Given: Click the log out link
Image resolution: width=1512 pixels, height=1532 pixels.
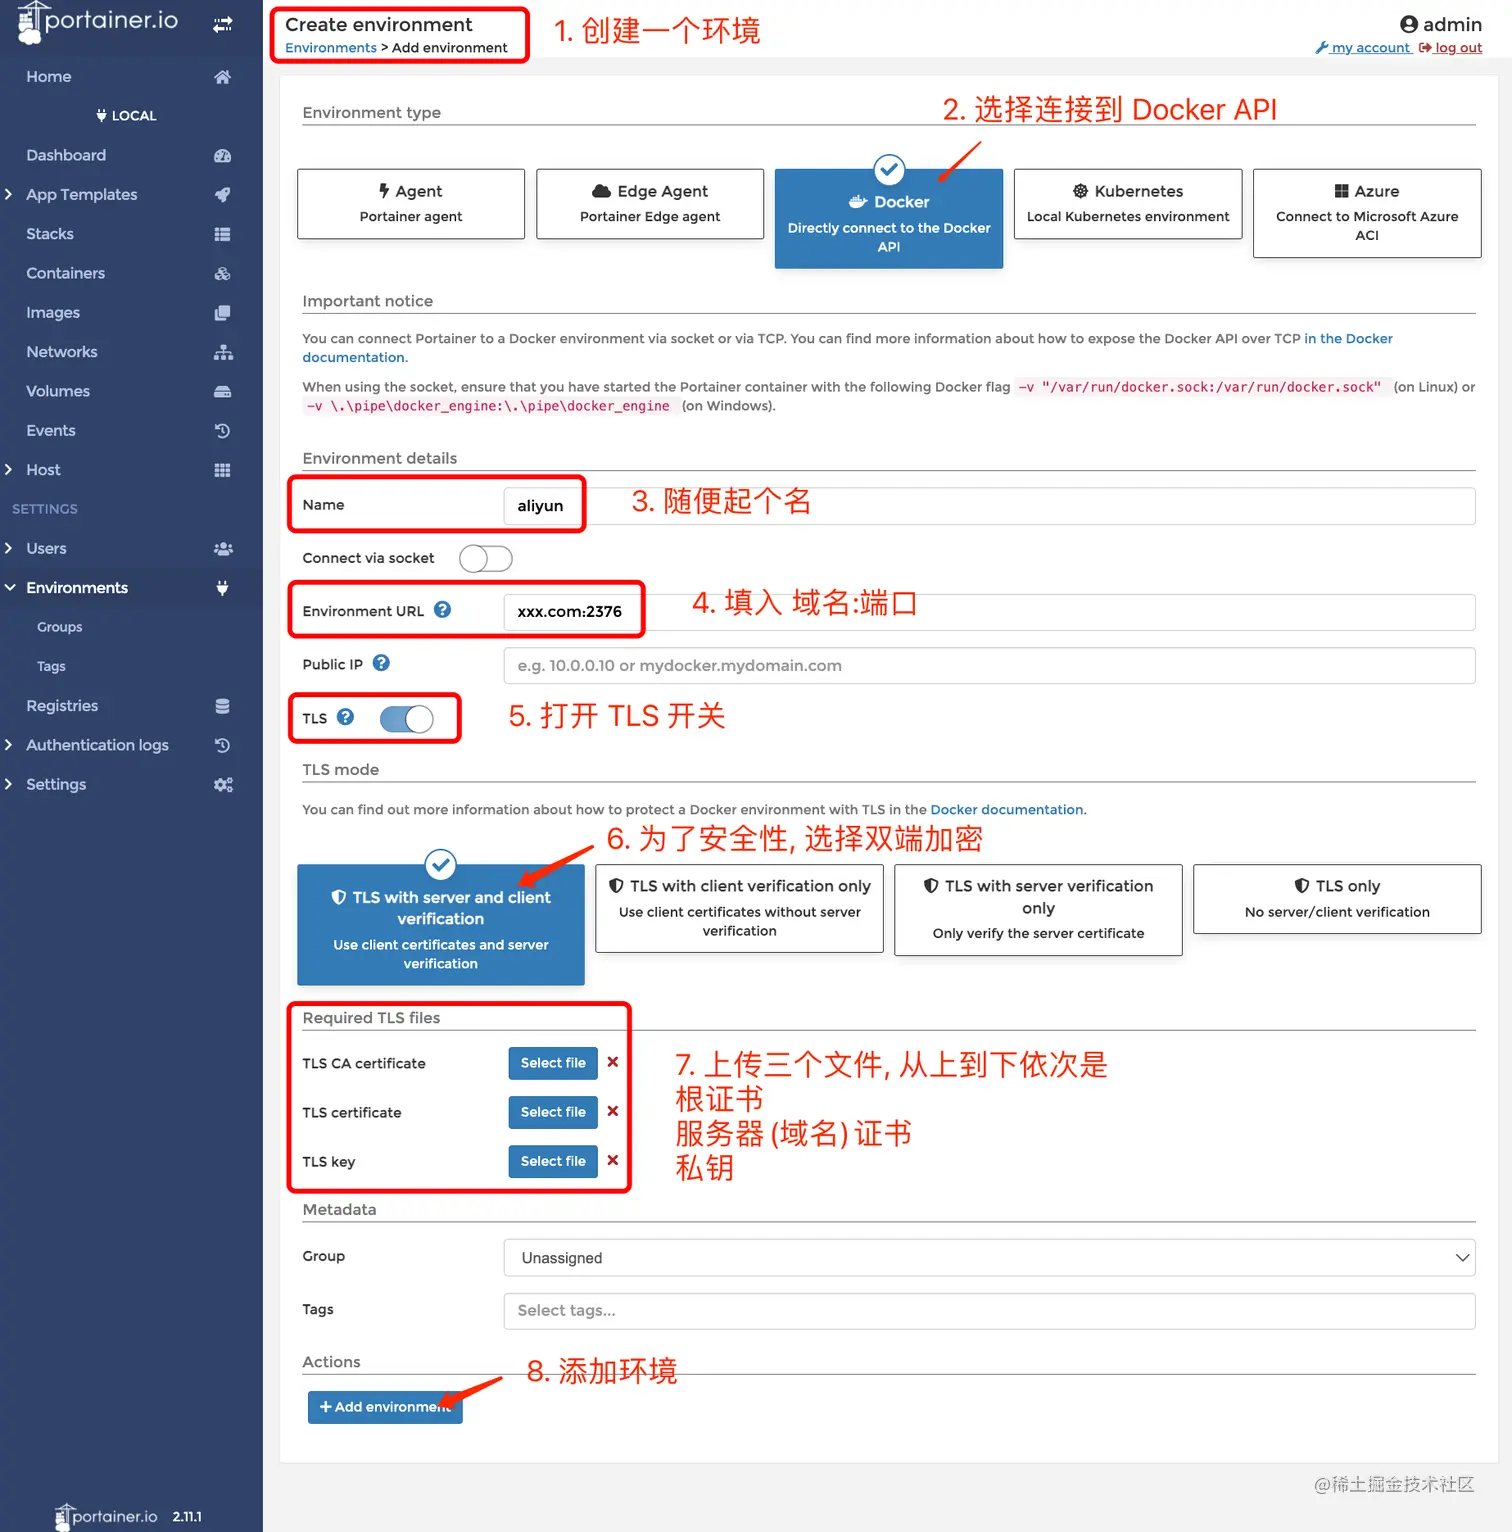Looking at the screenshot, I should point(1450,48).
